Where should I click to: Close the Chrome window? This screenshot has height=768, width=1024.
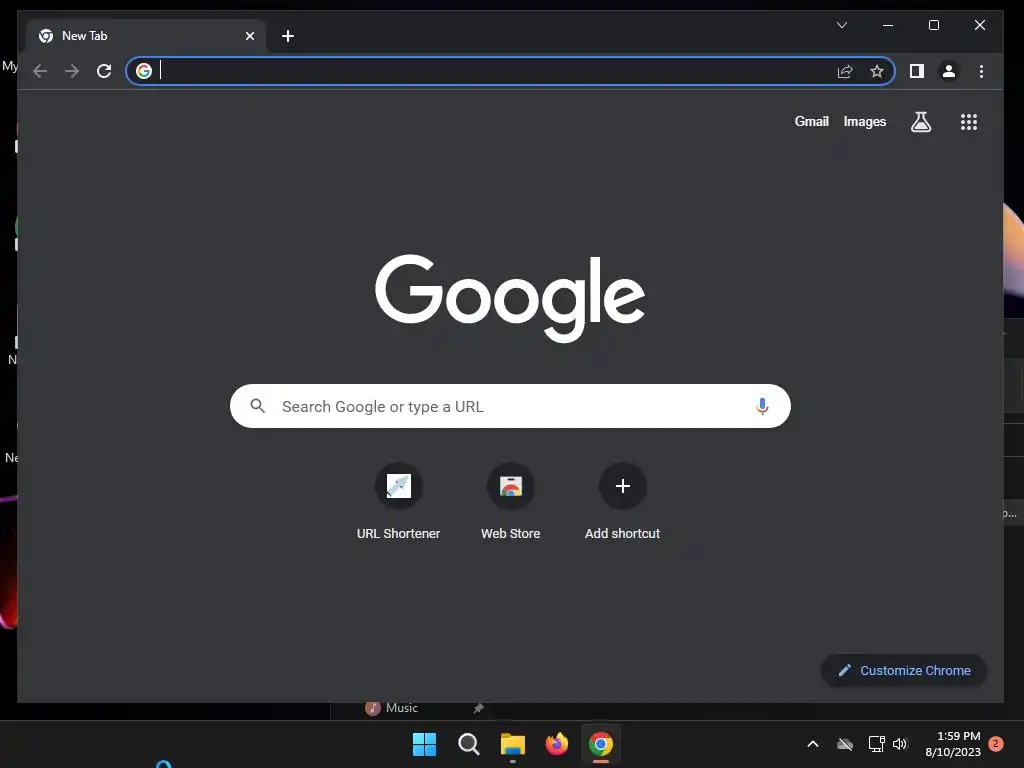point(980,25)
